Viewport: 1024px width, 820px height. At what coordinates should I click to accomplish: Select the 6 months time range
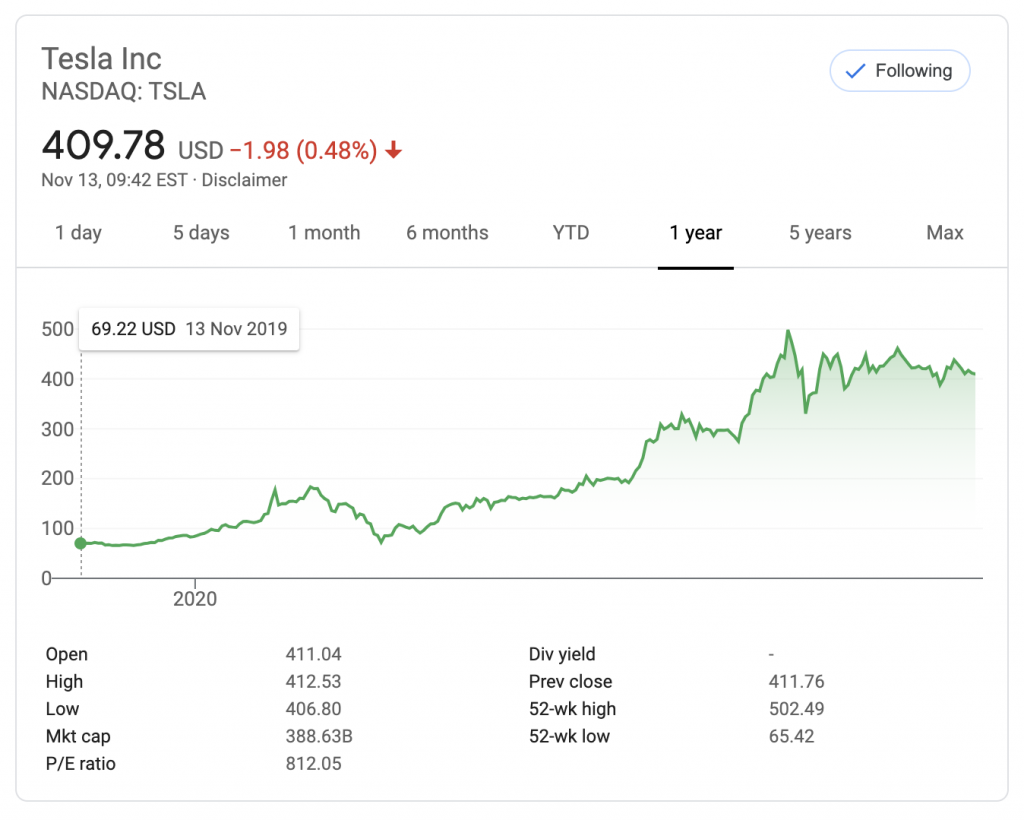pos(447,233)
